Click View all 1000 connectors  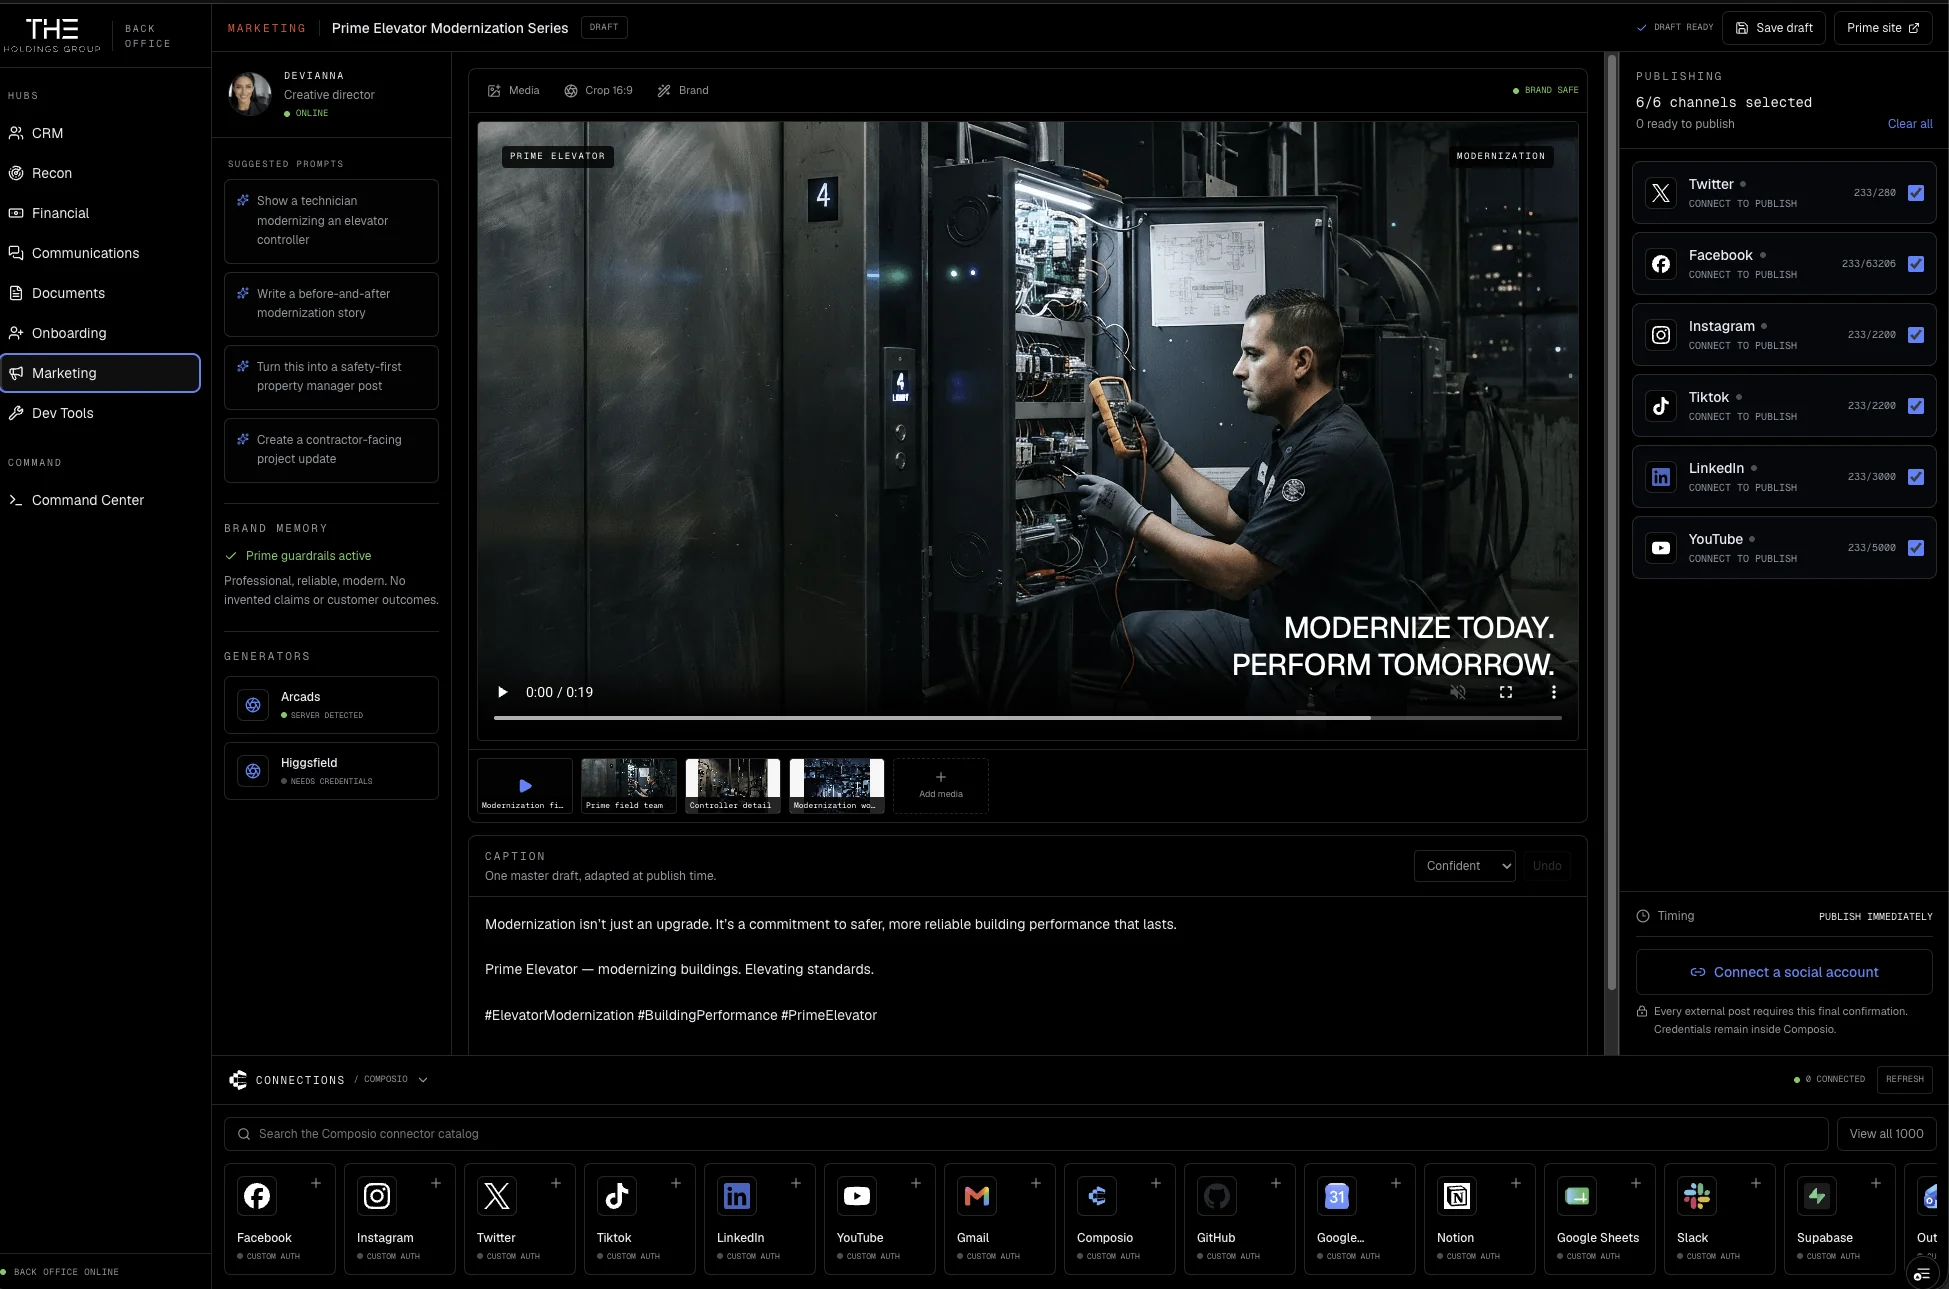coord(1887,1134)
